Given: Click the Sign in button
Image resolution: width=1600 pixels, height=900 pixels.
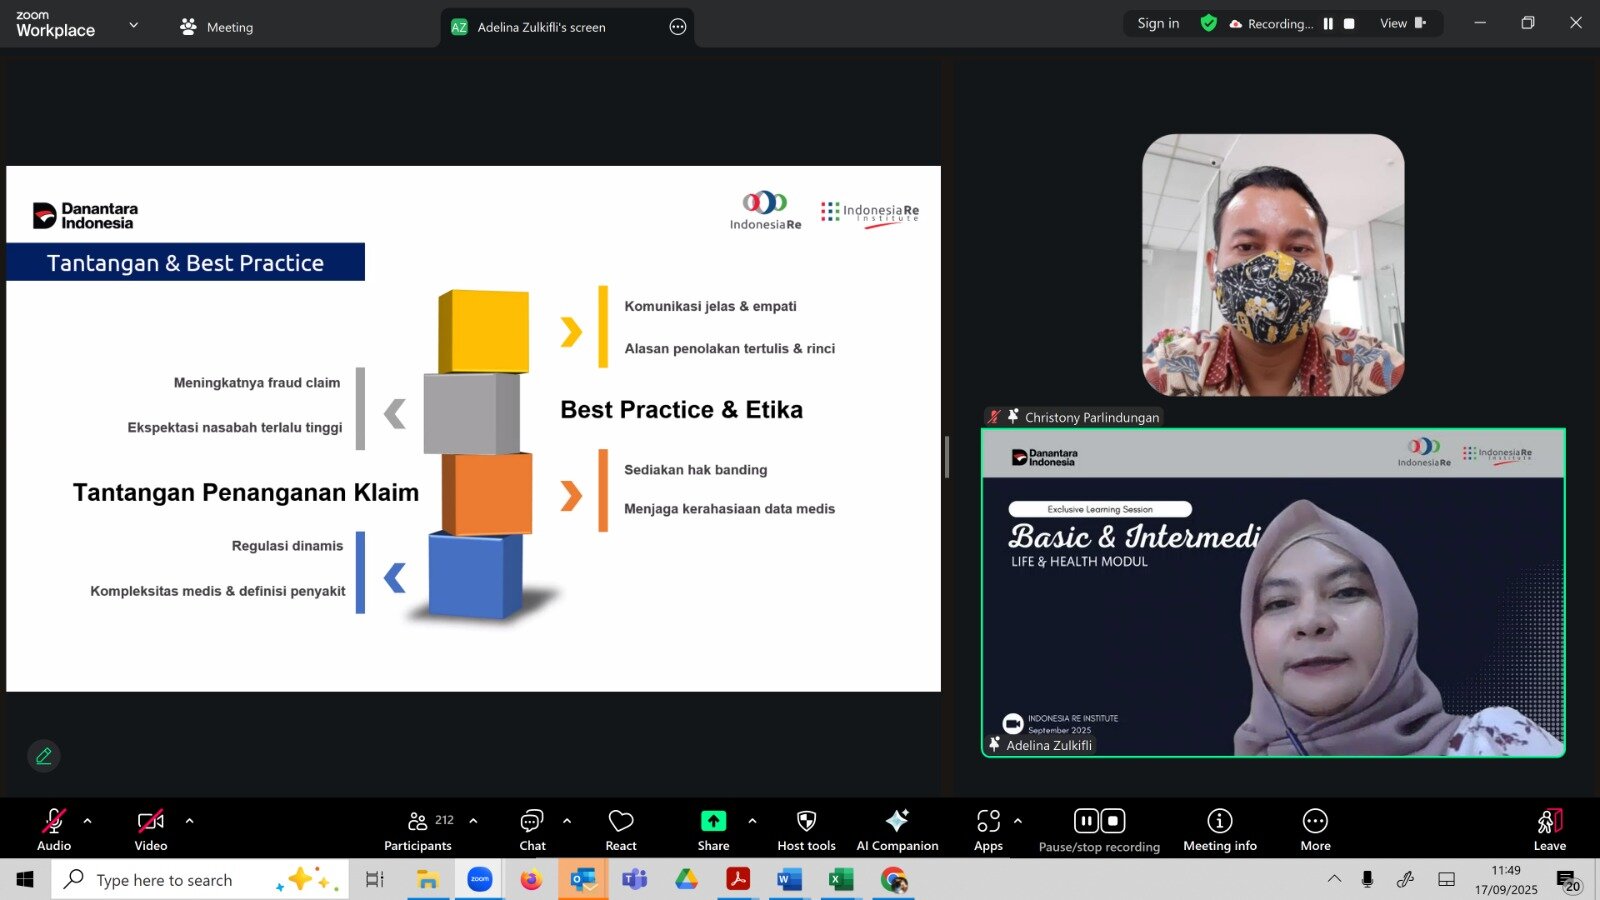Looking at the screenshot, I should point(1158,24).
